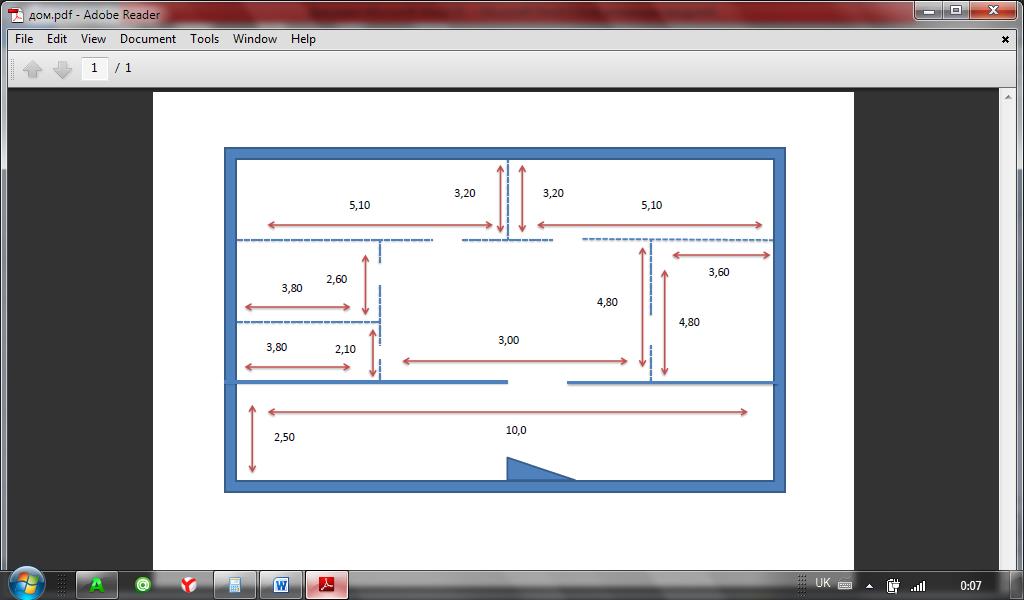The width and height of the screenshot is (1024, 600).
Task: Open the Calculator taskbar icon
Action: (x=234, y=584)
